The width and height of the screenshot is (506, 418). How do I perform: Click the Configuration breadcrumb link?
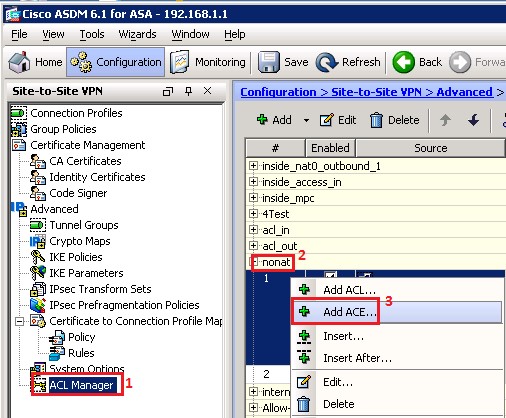(x=278, y=92)
